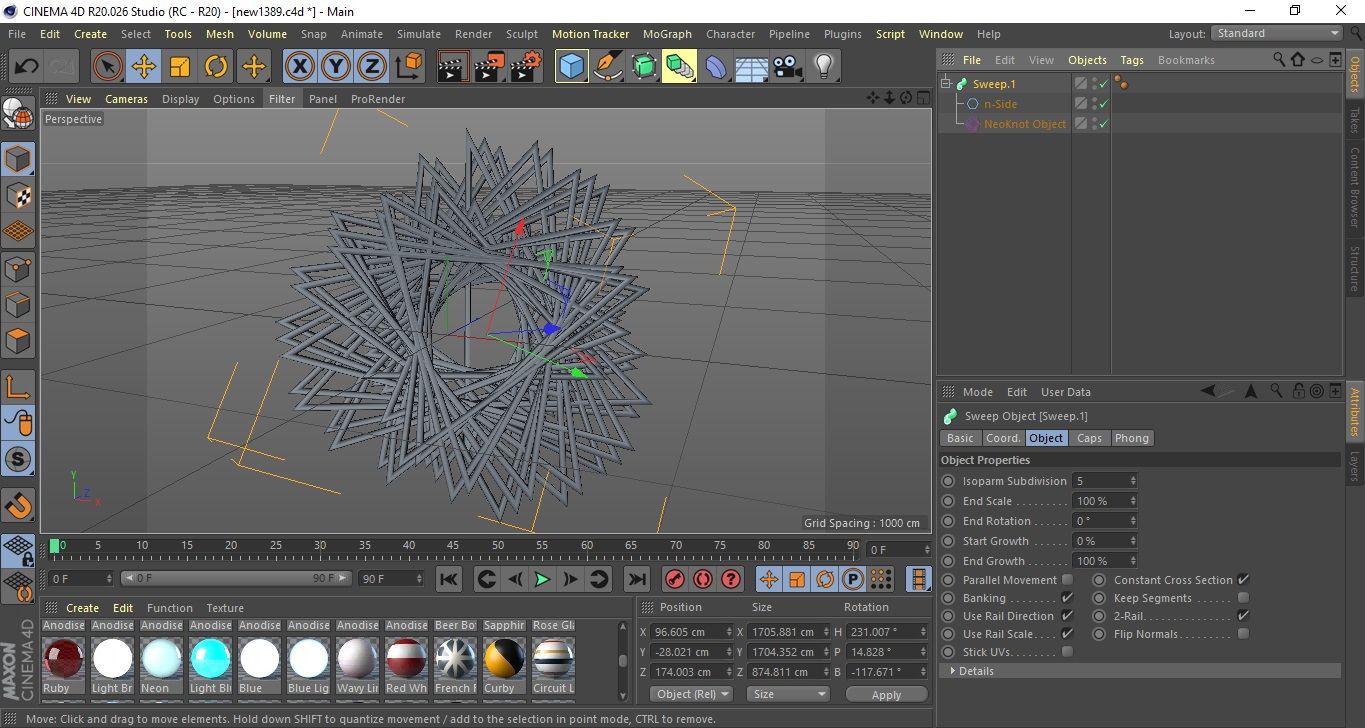Switch to the Caps tab
1365x728 pixels.
[1089, 438]
